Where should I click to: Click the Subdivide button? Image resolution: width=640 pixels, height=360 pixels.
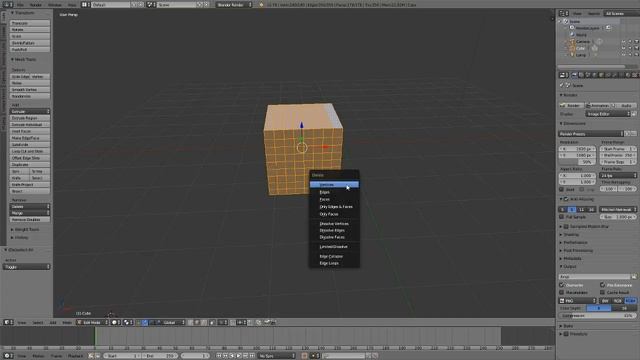click(x=30, y=145)
